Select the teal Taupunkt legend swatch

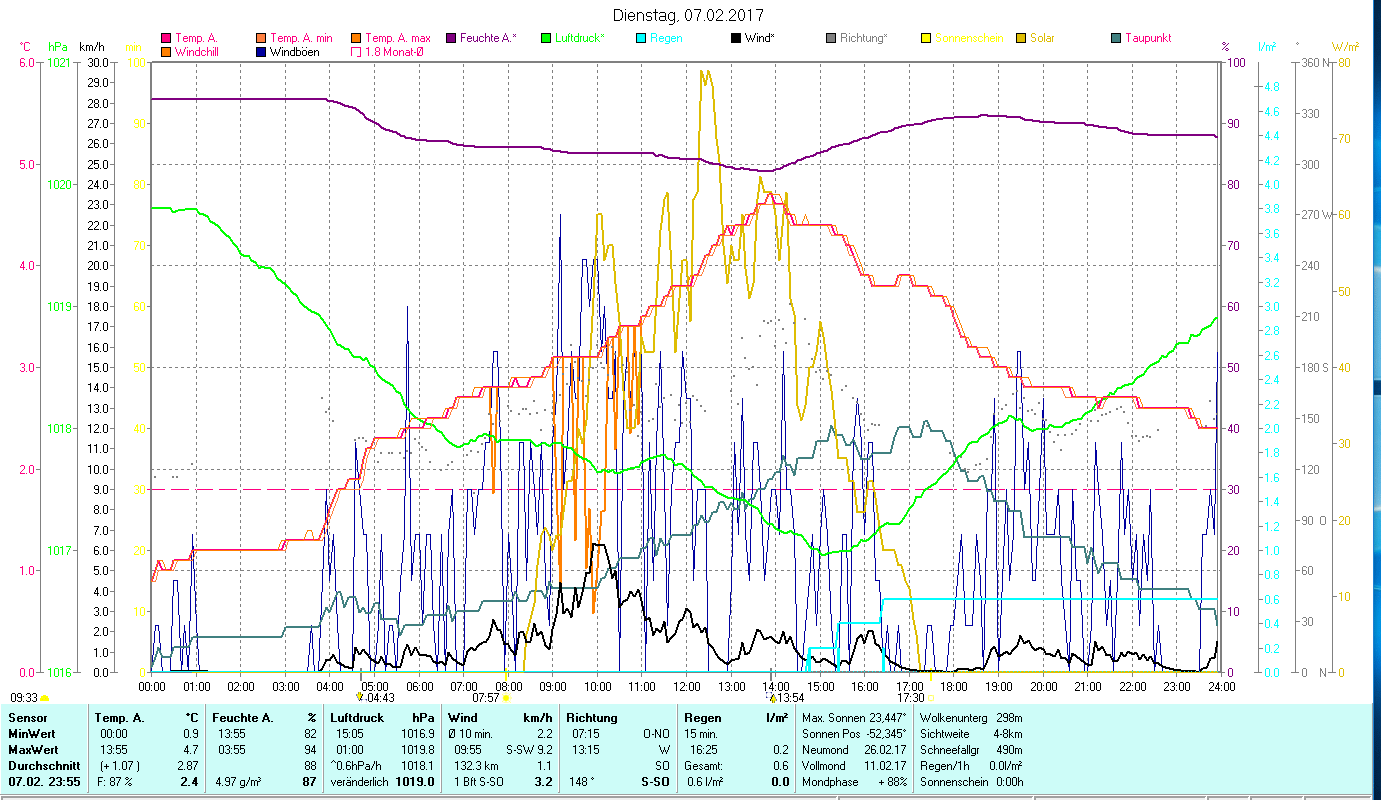tap(1116, 38)
